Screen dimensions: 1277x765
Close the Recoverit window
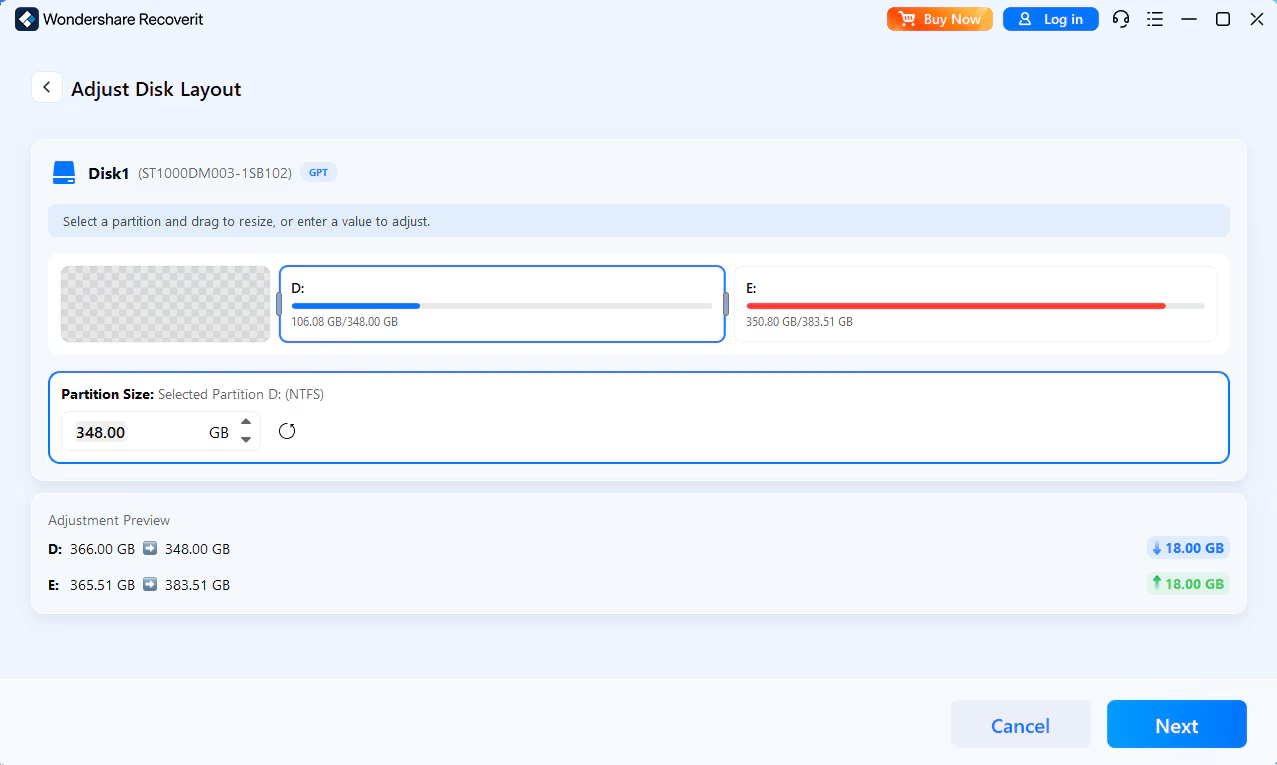(1257, 19)
